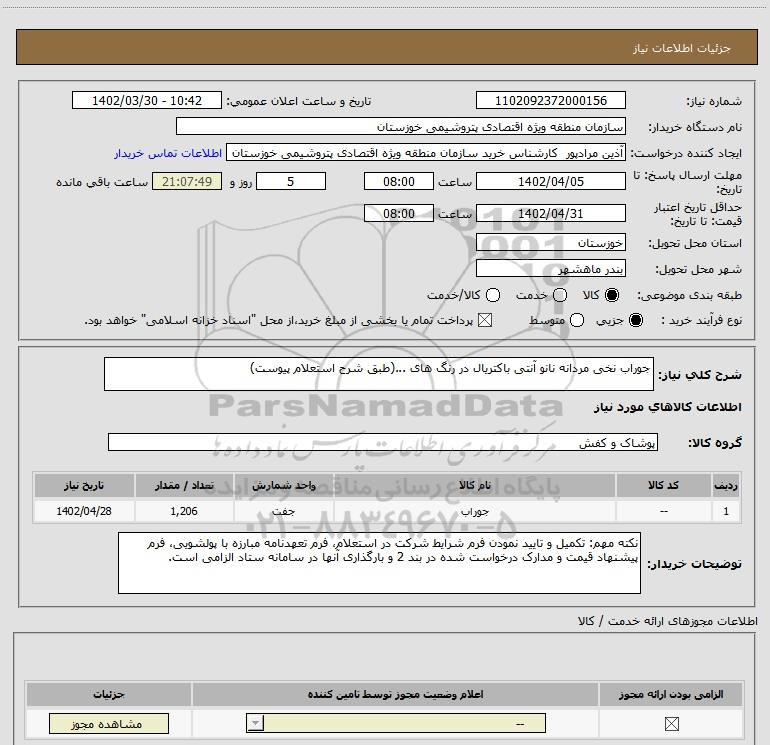Select the جزیی purchase type radio
The height and width of the screenshot is (745, 770).
tap(636, 321)
